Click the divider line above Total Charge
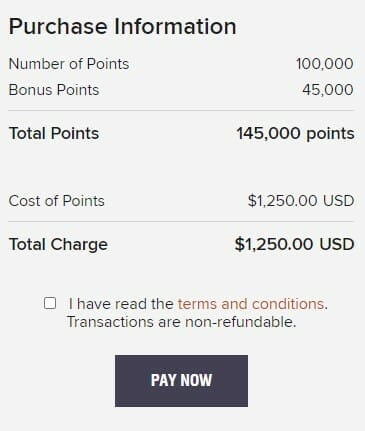This screenshot has width=365, height=431. 181,221
